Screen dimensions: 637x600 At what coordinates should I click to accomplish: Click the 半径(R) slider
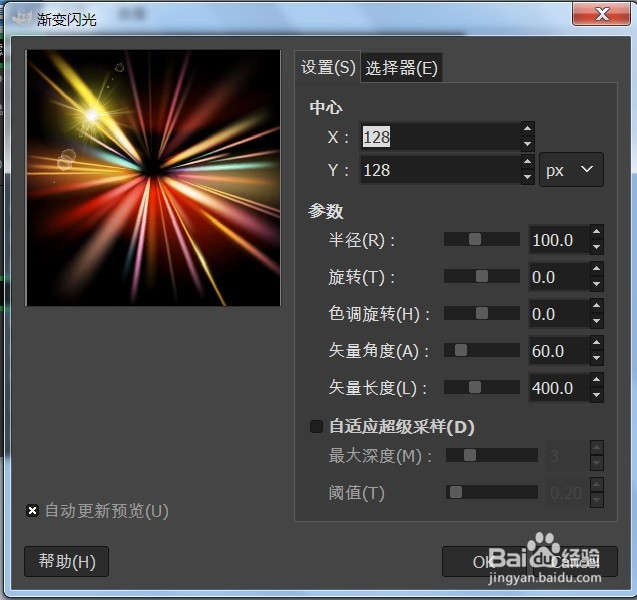coord(482,239)
